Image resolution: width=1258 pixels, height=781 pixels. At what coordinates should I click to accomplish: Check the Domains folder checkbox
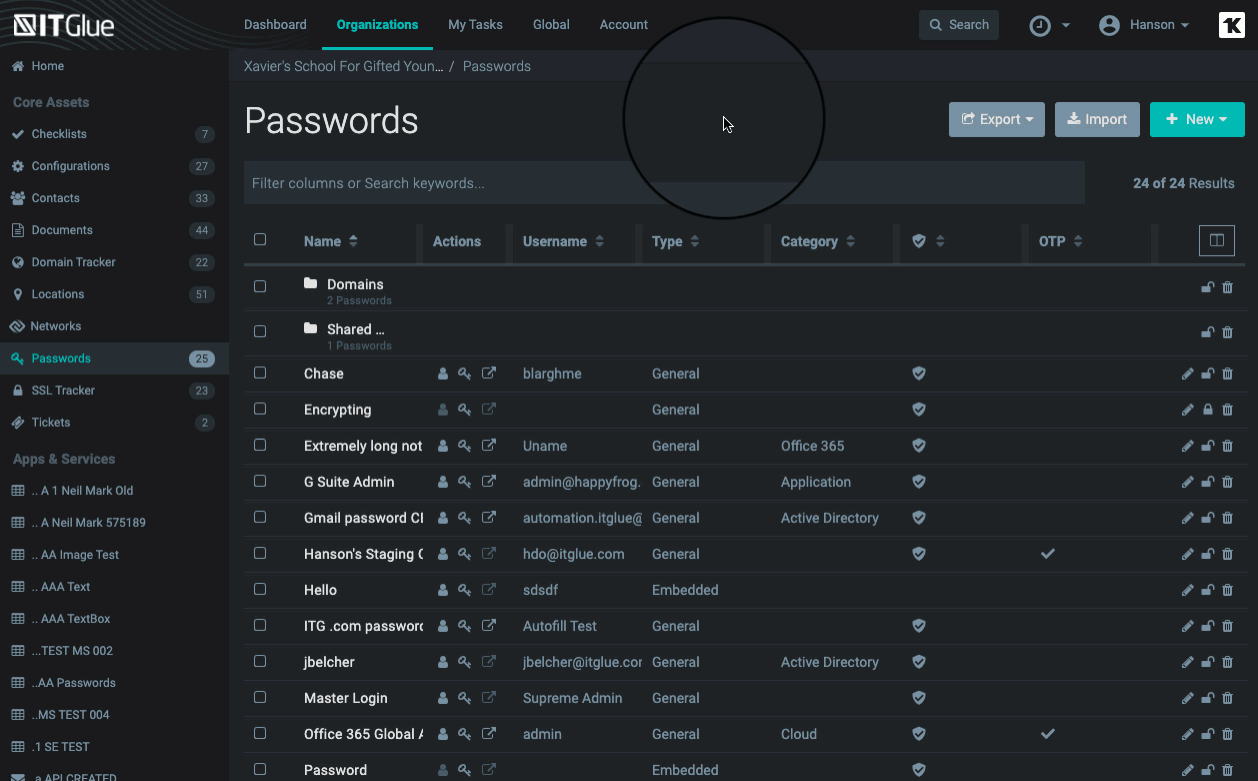[x=260, y=286]
